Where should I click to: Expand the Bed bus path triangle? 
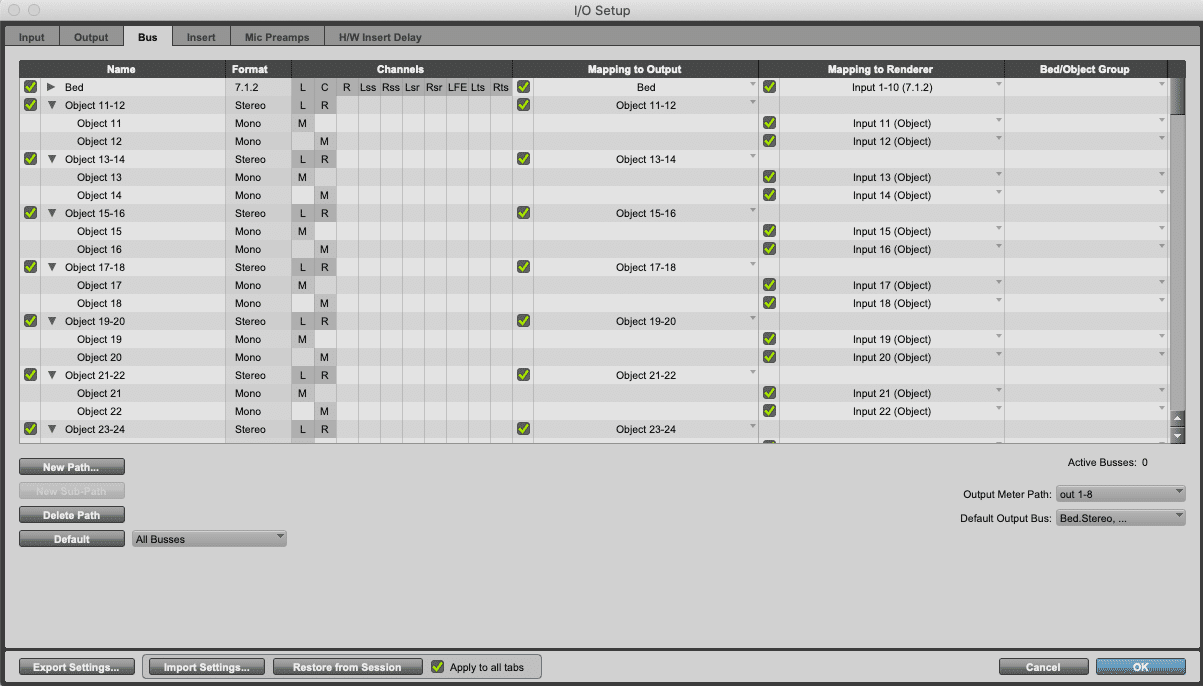[x=52, y=87]
